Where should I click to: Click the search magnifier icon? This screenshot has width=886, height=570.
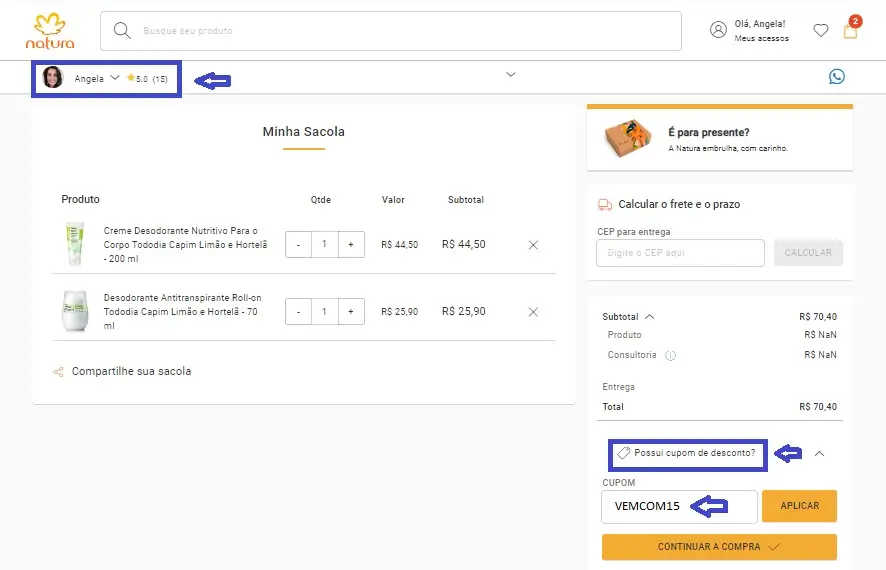click(122, 31)
